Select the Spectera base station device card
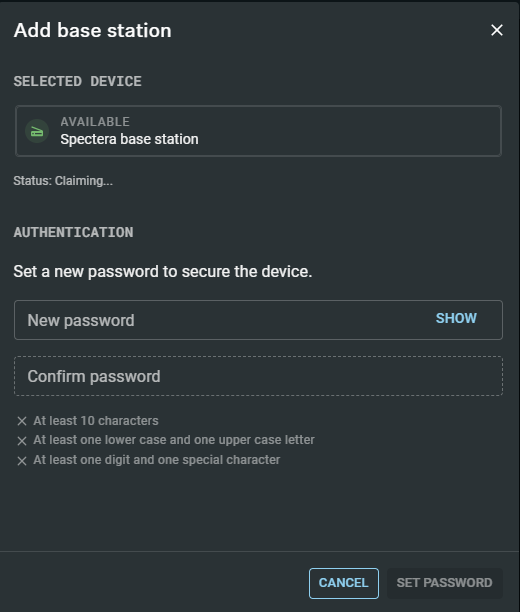 (x=258, y=131)
